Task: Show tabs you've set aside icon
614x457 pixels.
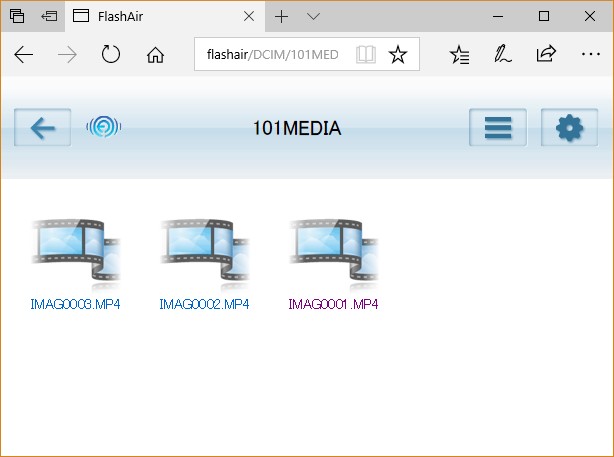Action: (17, 16)
